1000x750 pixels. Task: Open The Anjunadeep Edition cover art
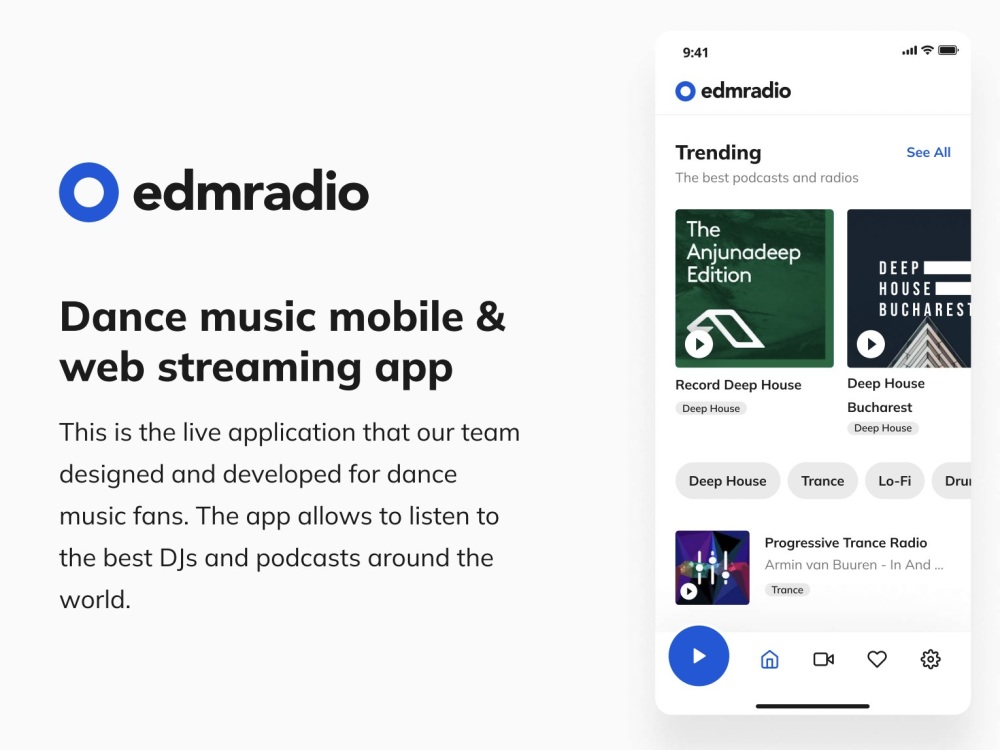pos(754,288)
